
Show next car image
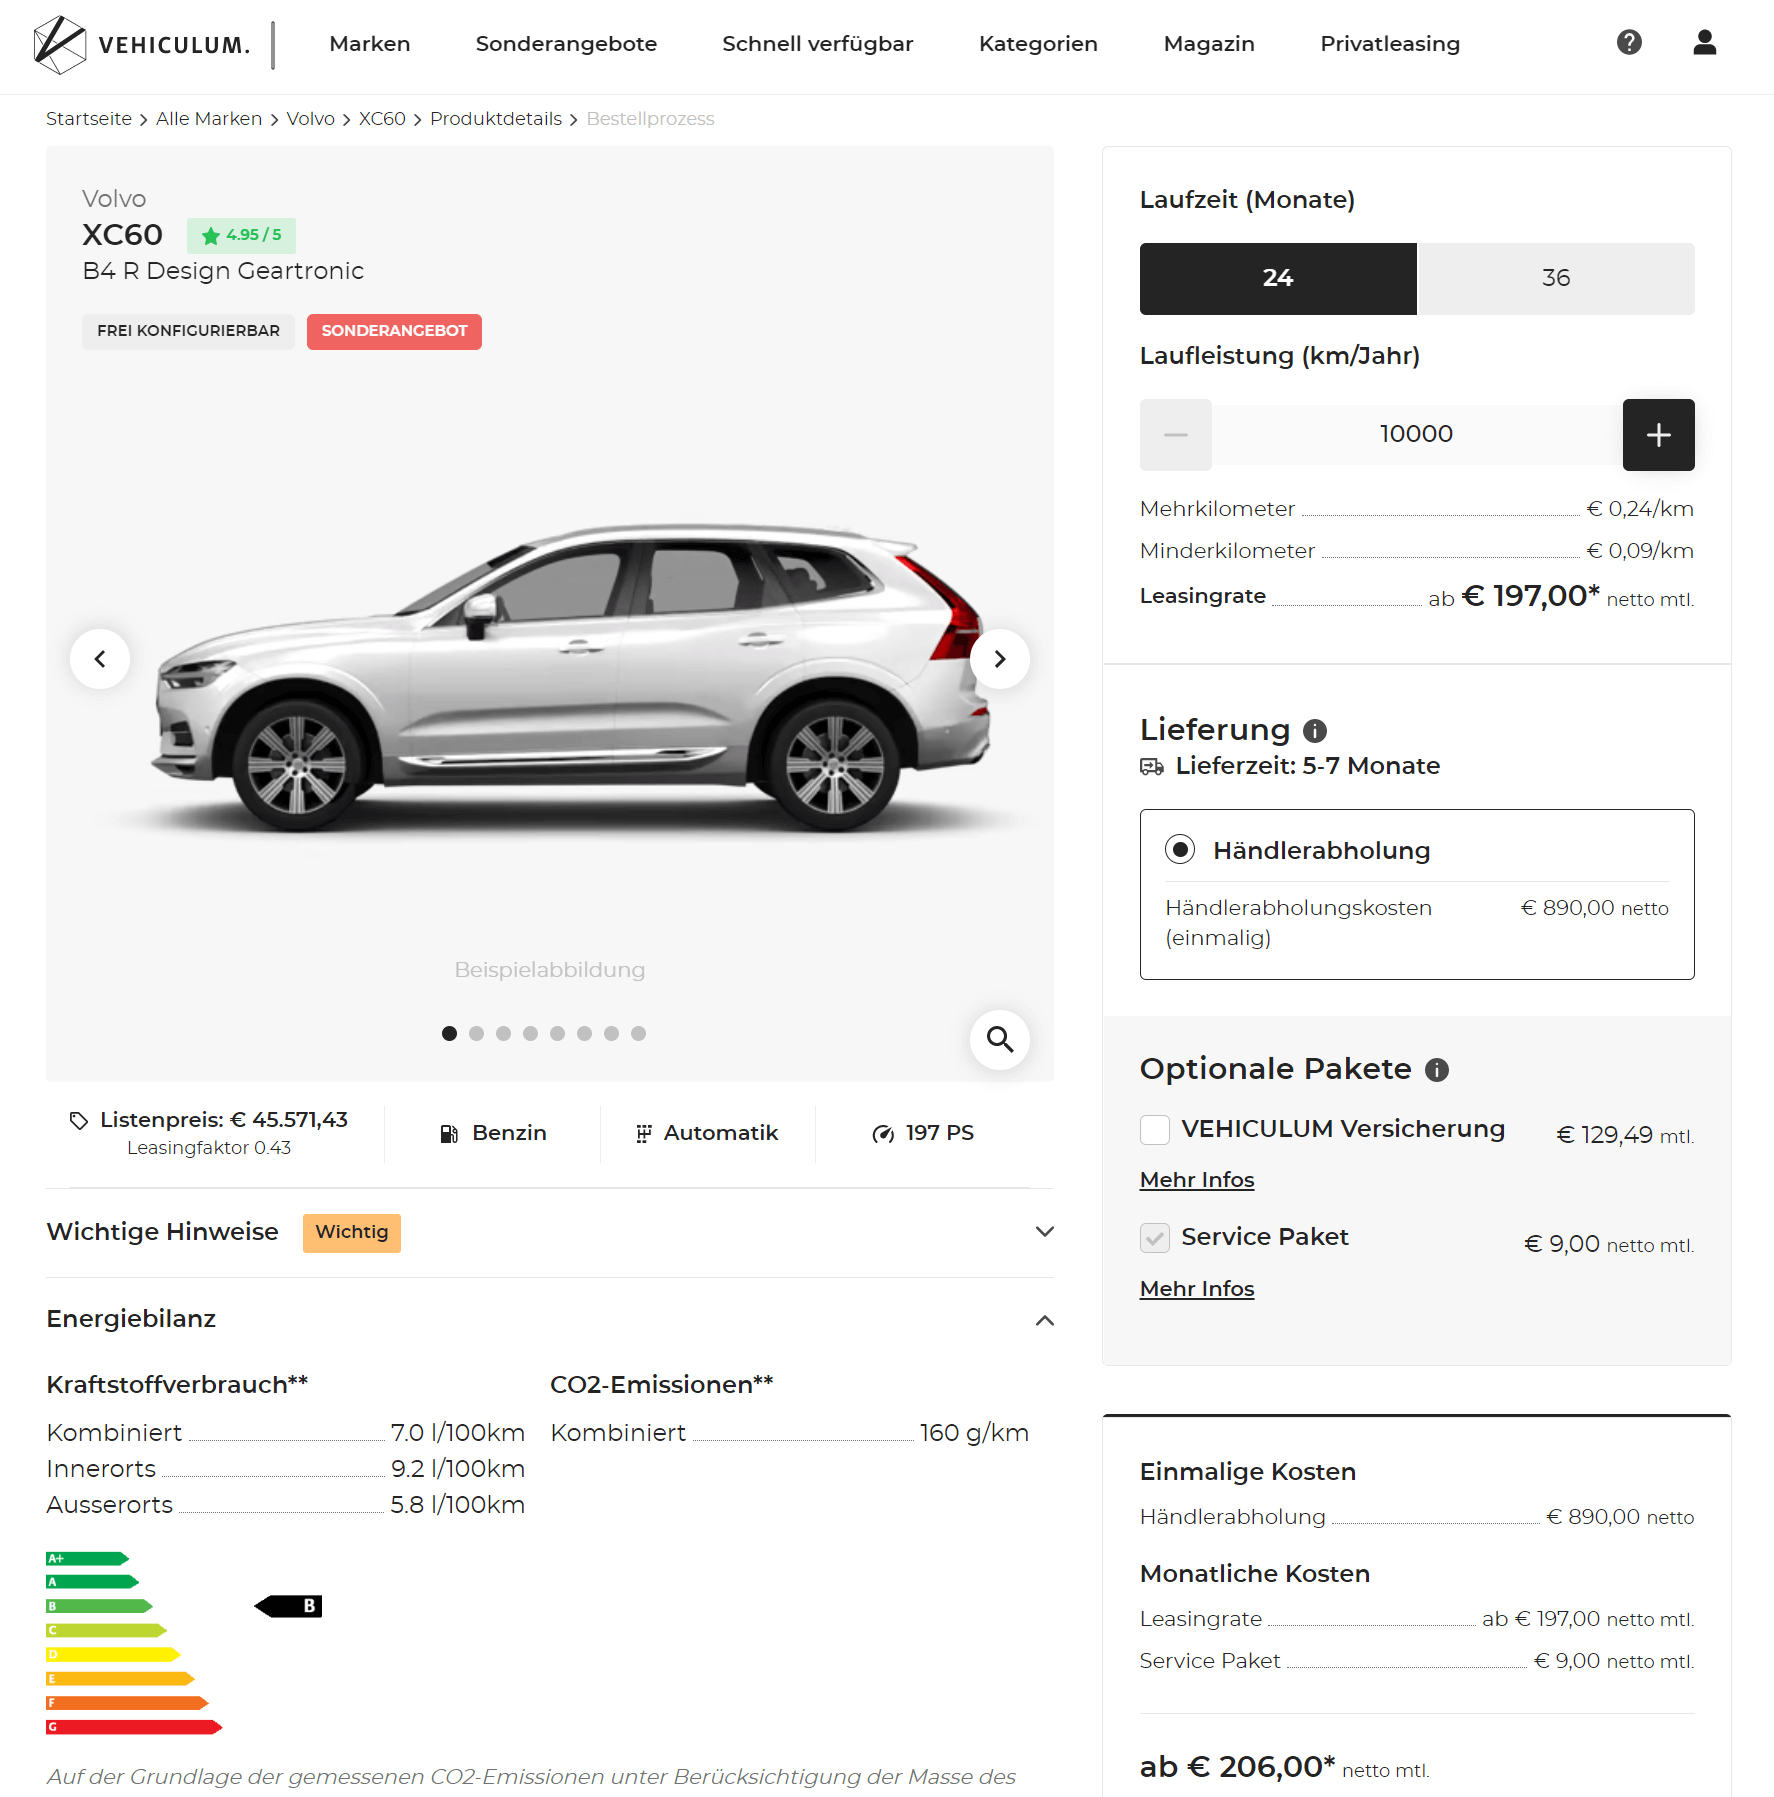tap(1000, 659)
